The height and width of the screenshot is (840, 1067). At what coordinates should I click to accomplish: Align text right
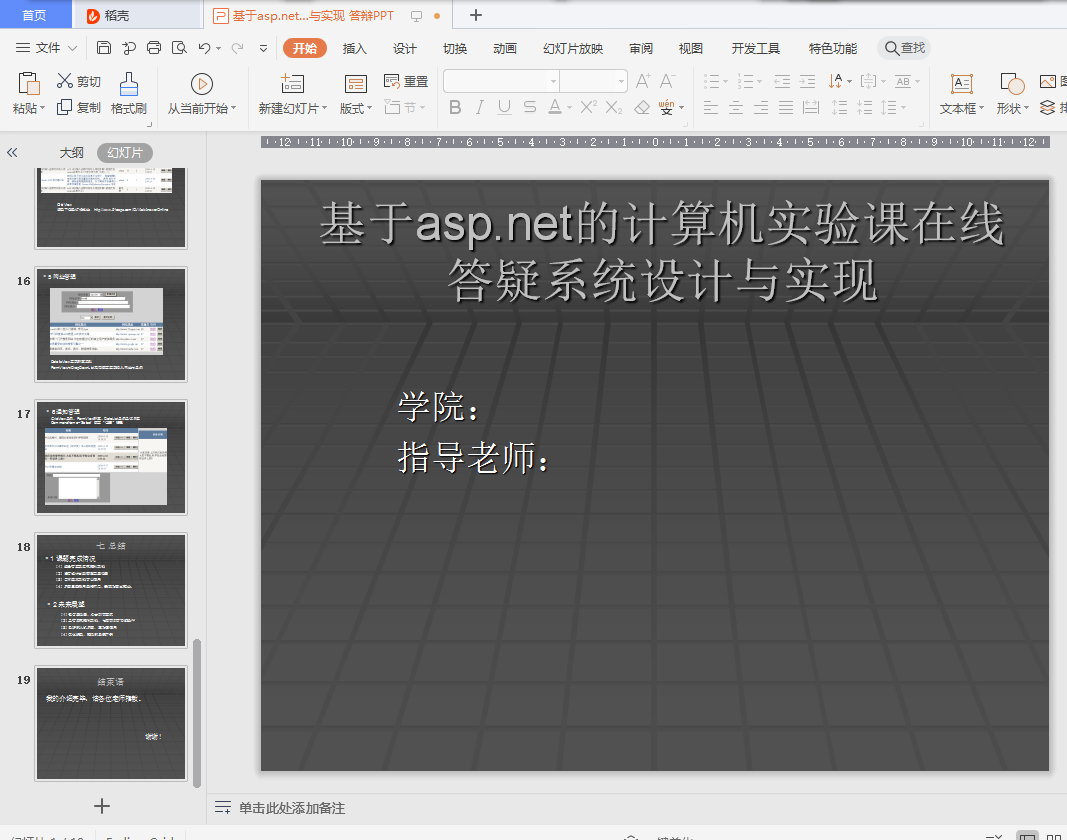pyautogui.click(x=761, y=108)
